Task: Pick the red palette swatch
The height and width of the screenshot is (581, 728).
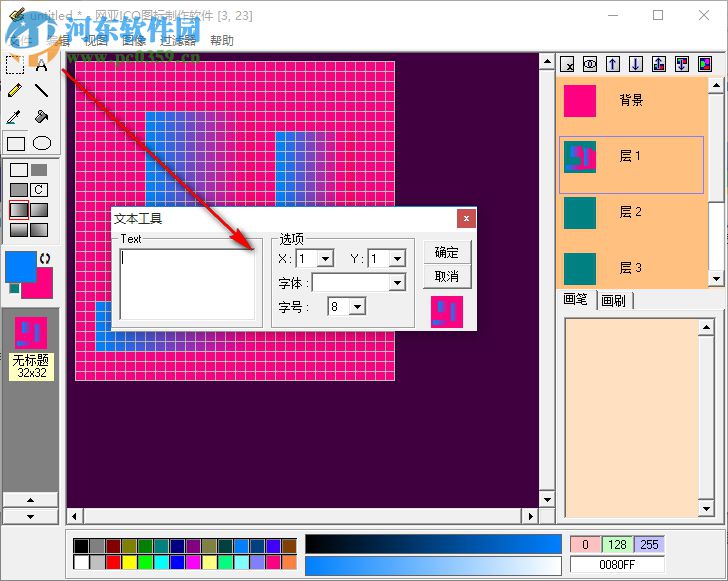Action: tap(113, 562)
